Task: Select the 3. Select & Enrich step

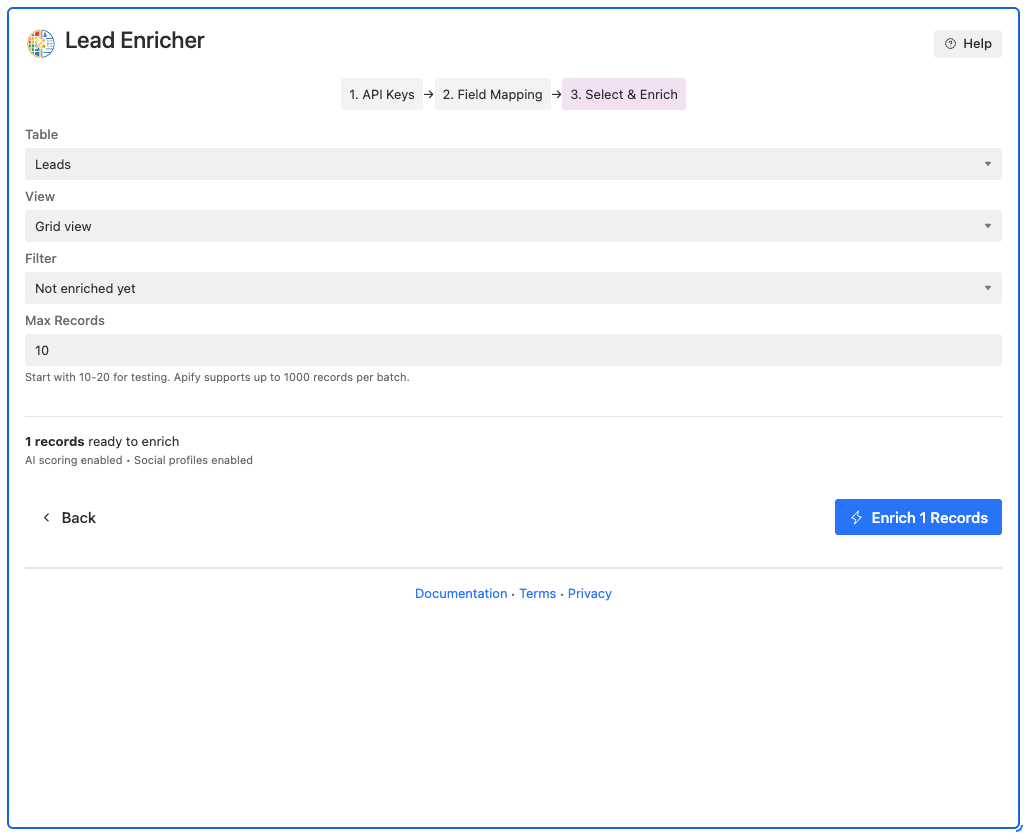Action: [623, 94]
